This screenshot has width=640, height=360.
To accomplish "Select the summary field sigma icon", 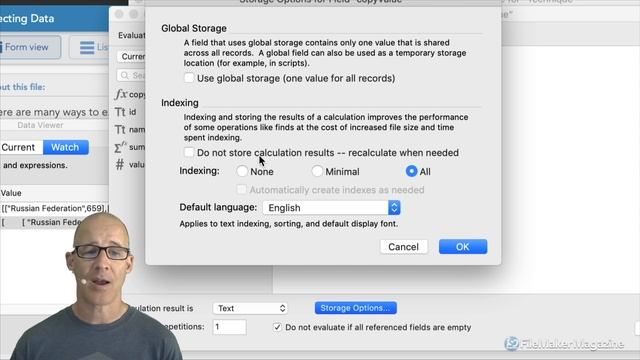I will (x=120, y=147).
